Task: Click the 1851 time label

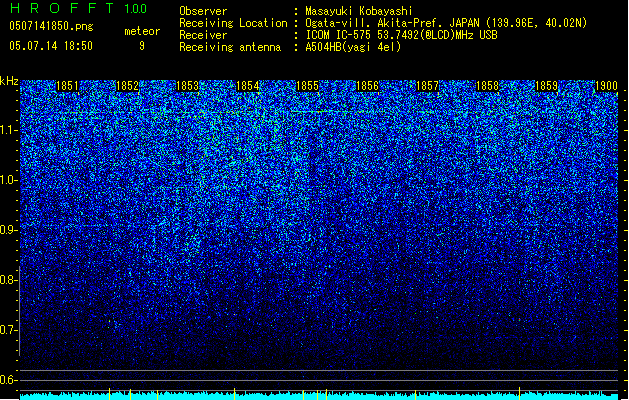Action: point(67,86)
